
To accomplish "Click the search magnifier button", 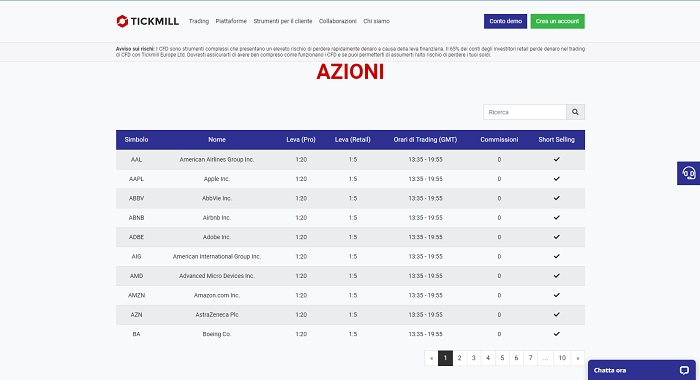I will (575, 112).
